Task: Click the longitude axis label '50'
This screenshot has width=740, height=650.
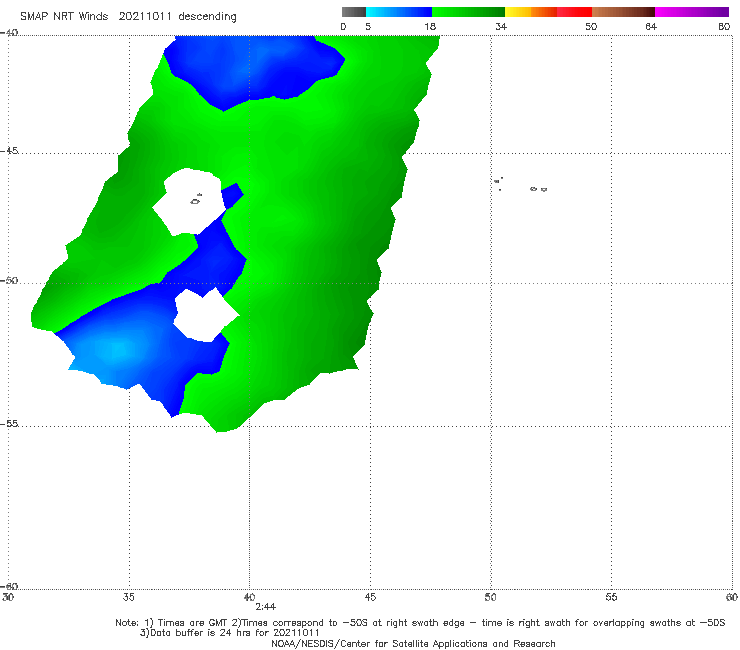Action: 491,597
